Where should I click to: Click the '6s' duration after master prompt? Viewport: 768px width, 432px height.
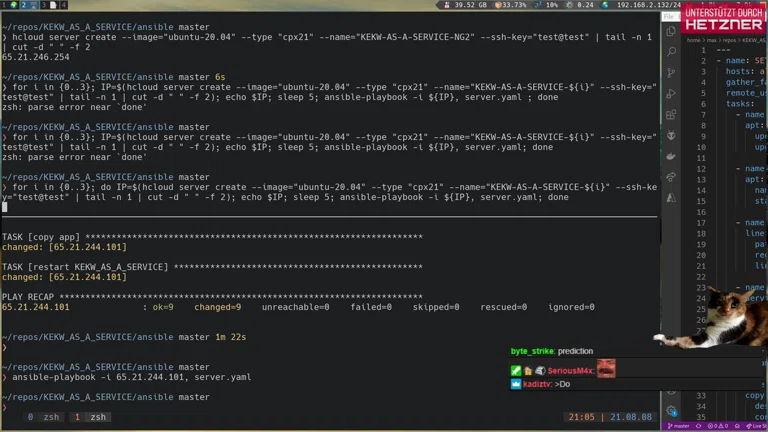220,77
